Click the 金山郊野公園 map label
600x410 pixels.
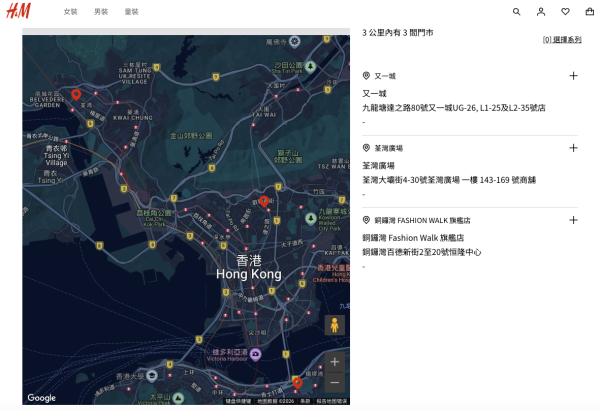pos(191,136)
